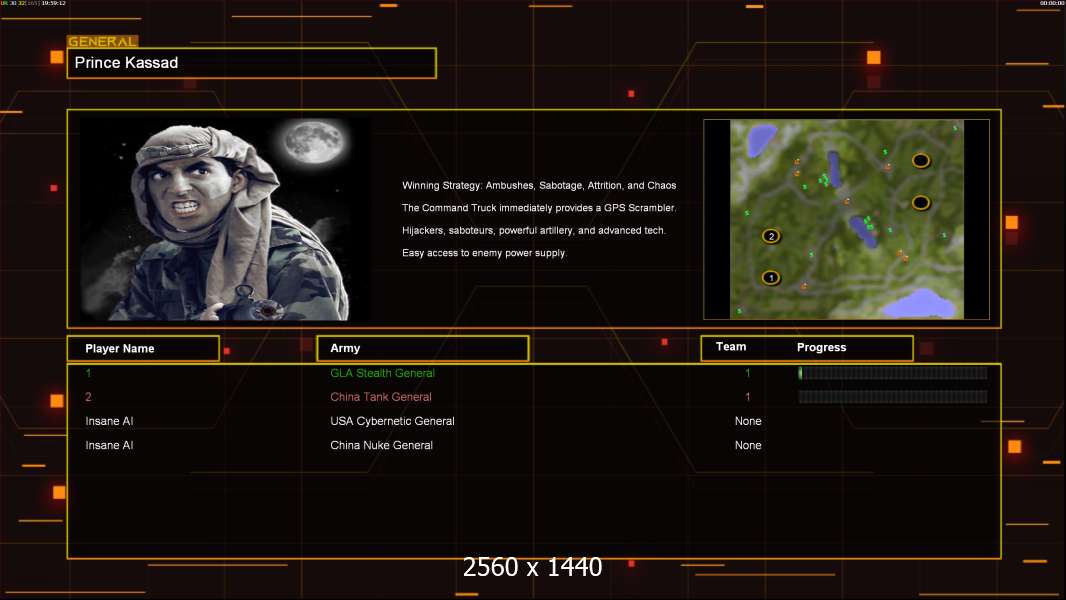
Task: Select the USA Cybernetic General army text
Action: point(392,421)
